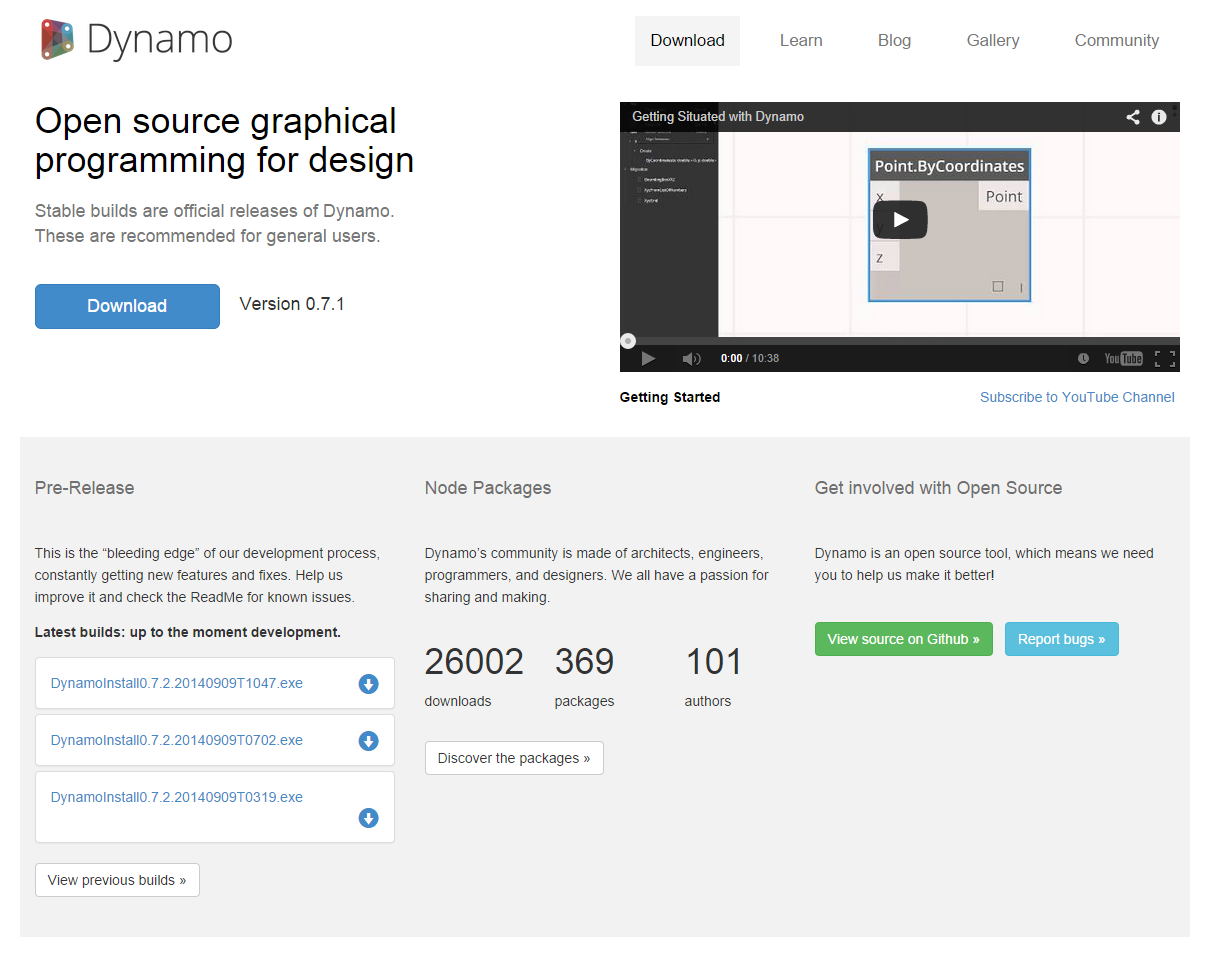Mute the video using the speaker icon
This screenshot has height=955, width=1206.
691,358
